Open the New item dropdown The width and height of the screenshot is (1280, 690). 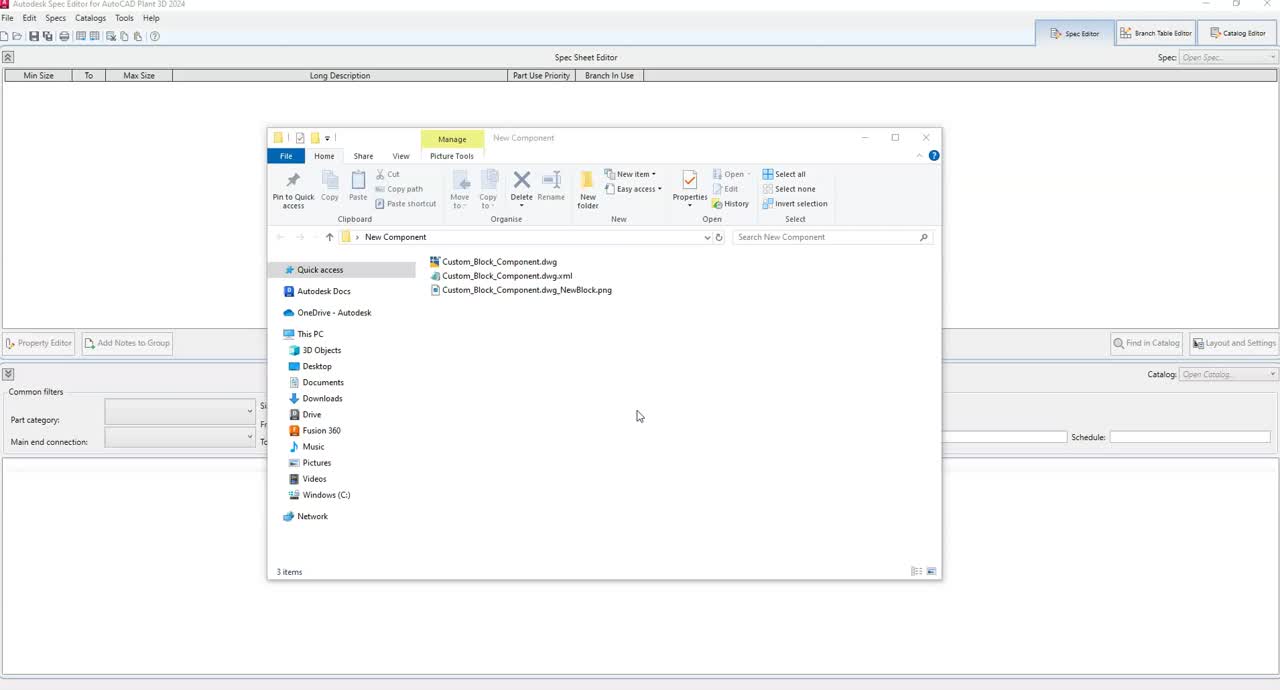click(630, 174)
